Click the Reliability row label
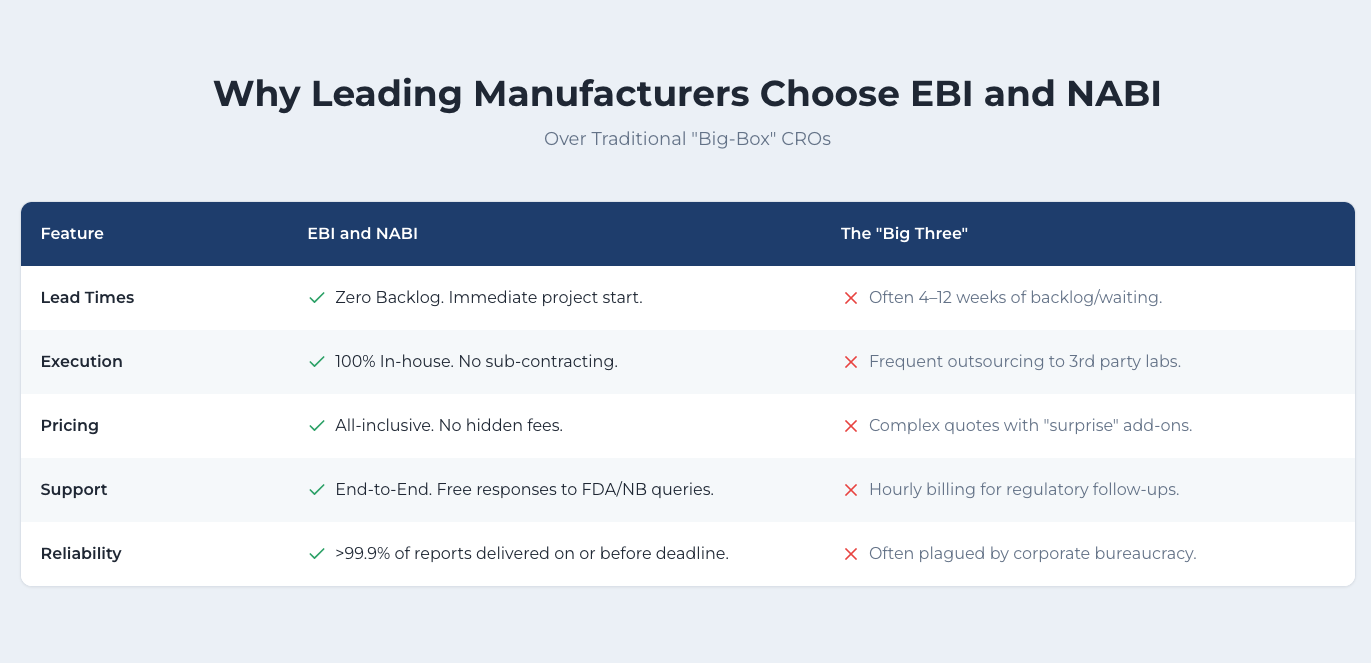This screenshot has width=1371, height=663. click(81, 554)
